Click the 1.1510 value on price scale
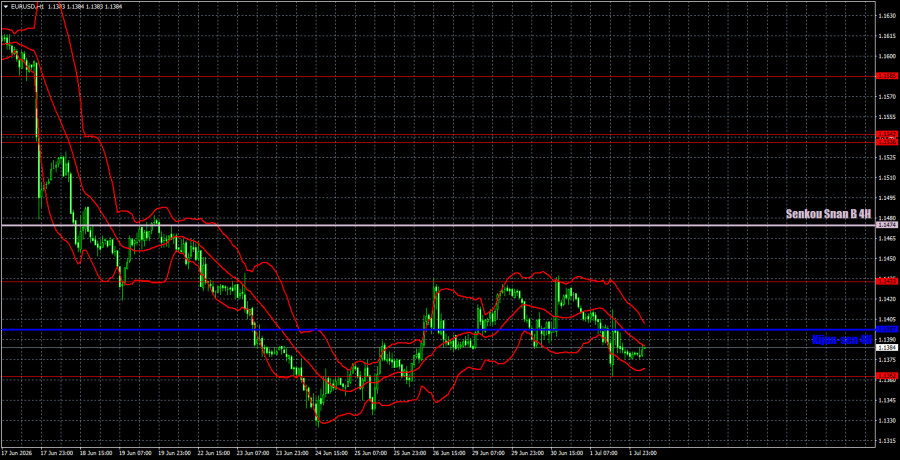The image size is (900, 460). 885,177
